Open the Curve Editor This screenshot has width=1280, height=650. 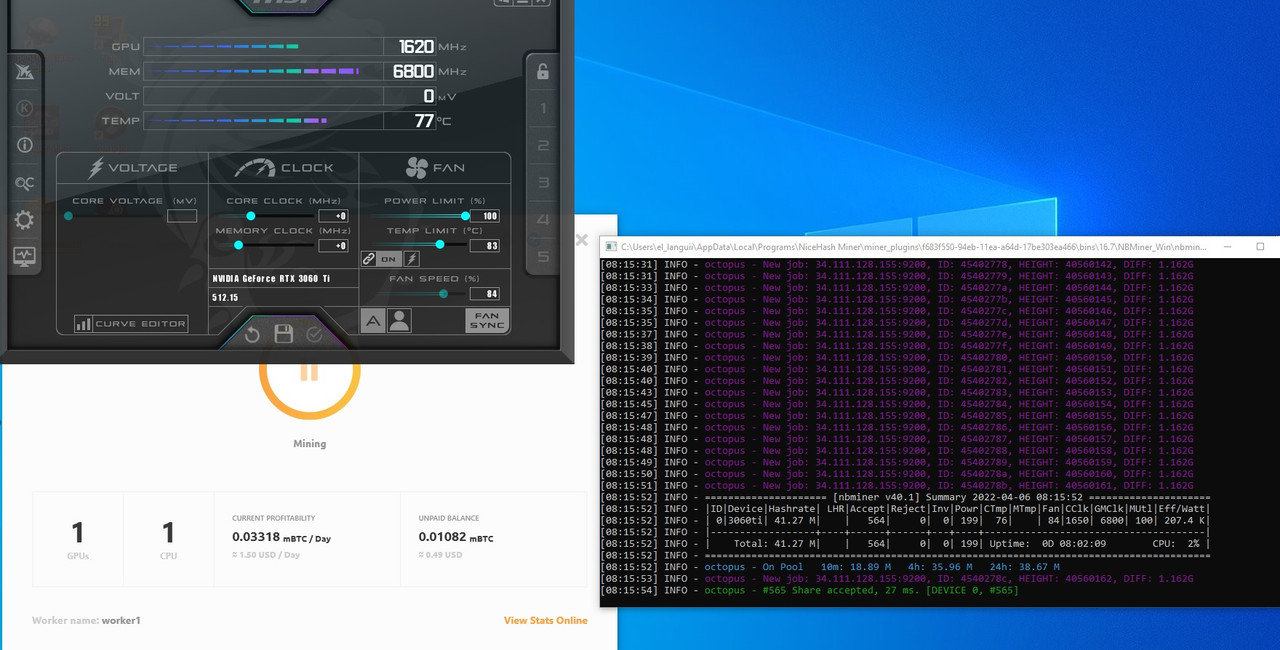point(131,324)
